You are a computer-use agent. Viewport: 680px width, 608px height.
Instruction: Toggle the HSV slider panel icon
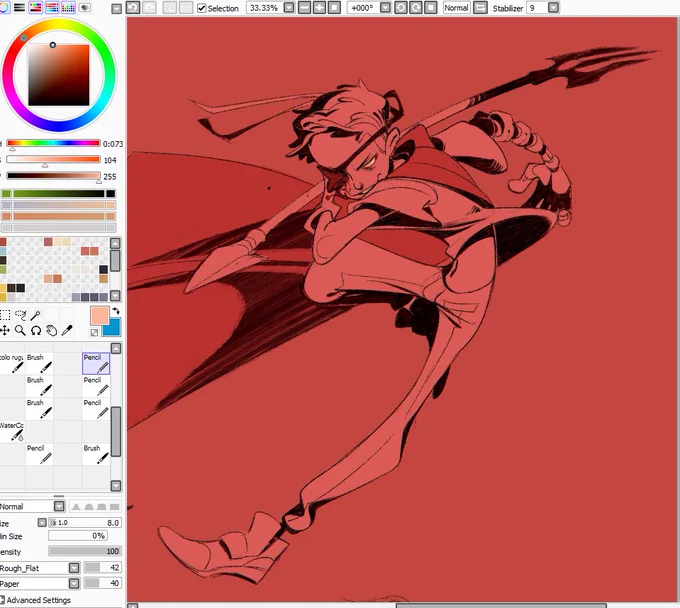click(36, 7)
